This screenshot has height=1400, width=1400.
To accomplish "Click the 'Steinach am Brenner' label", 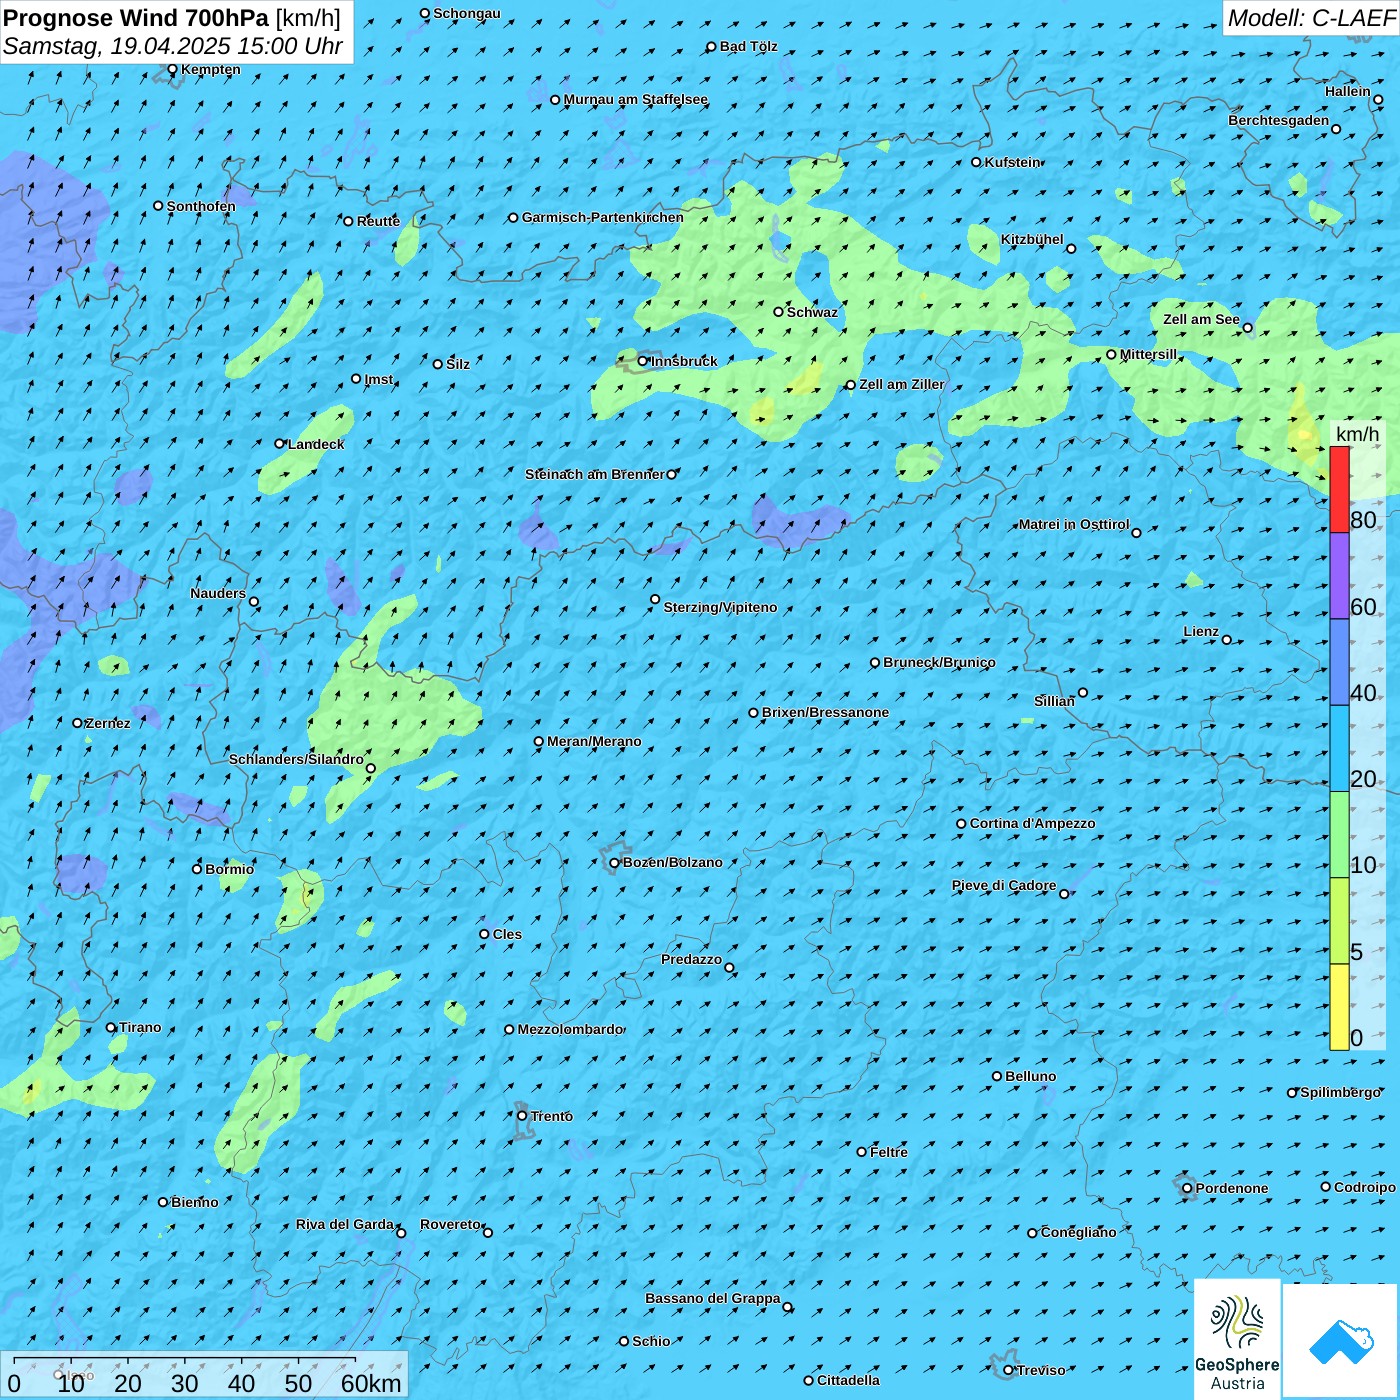I will click(x=594, y=474).
